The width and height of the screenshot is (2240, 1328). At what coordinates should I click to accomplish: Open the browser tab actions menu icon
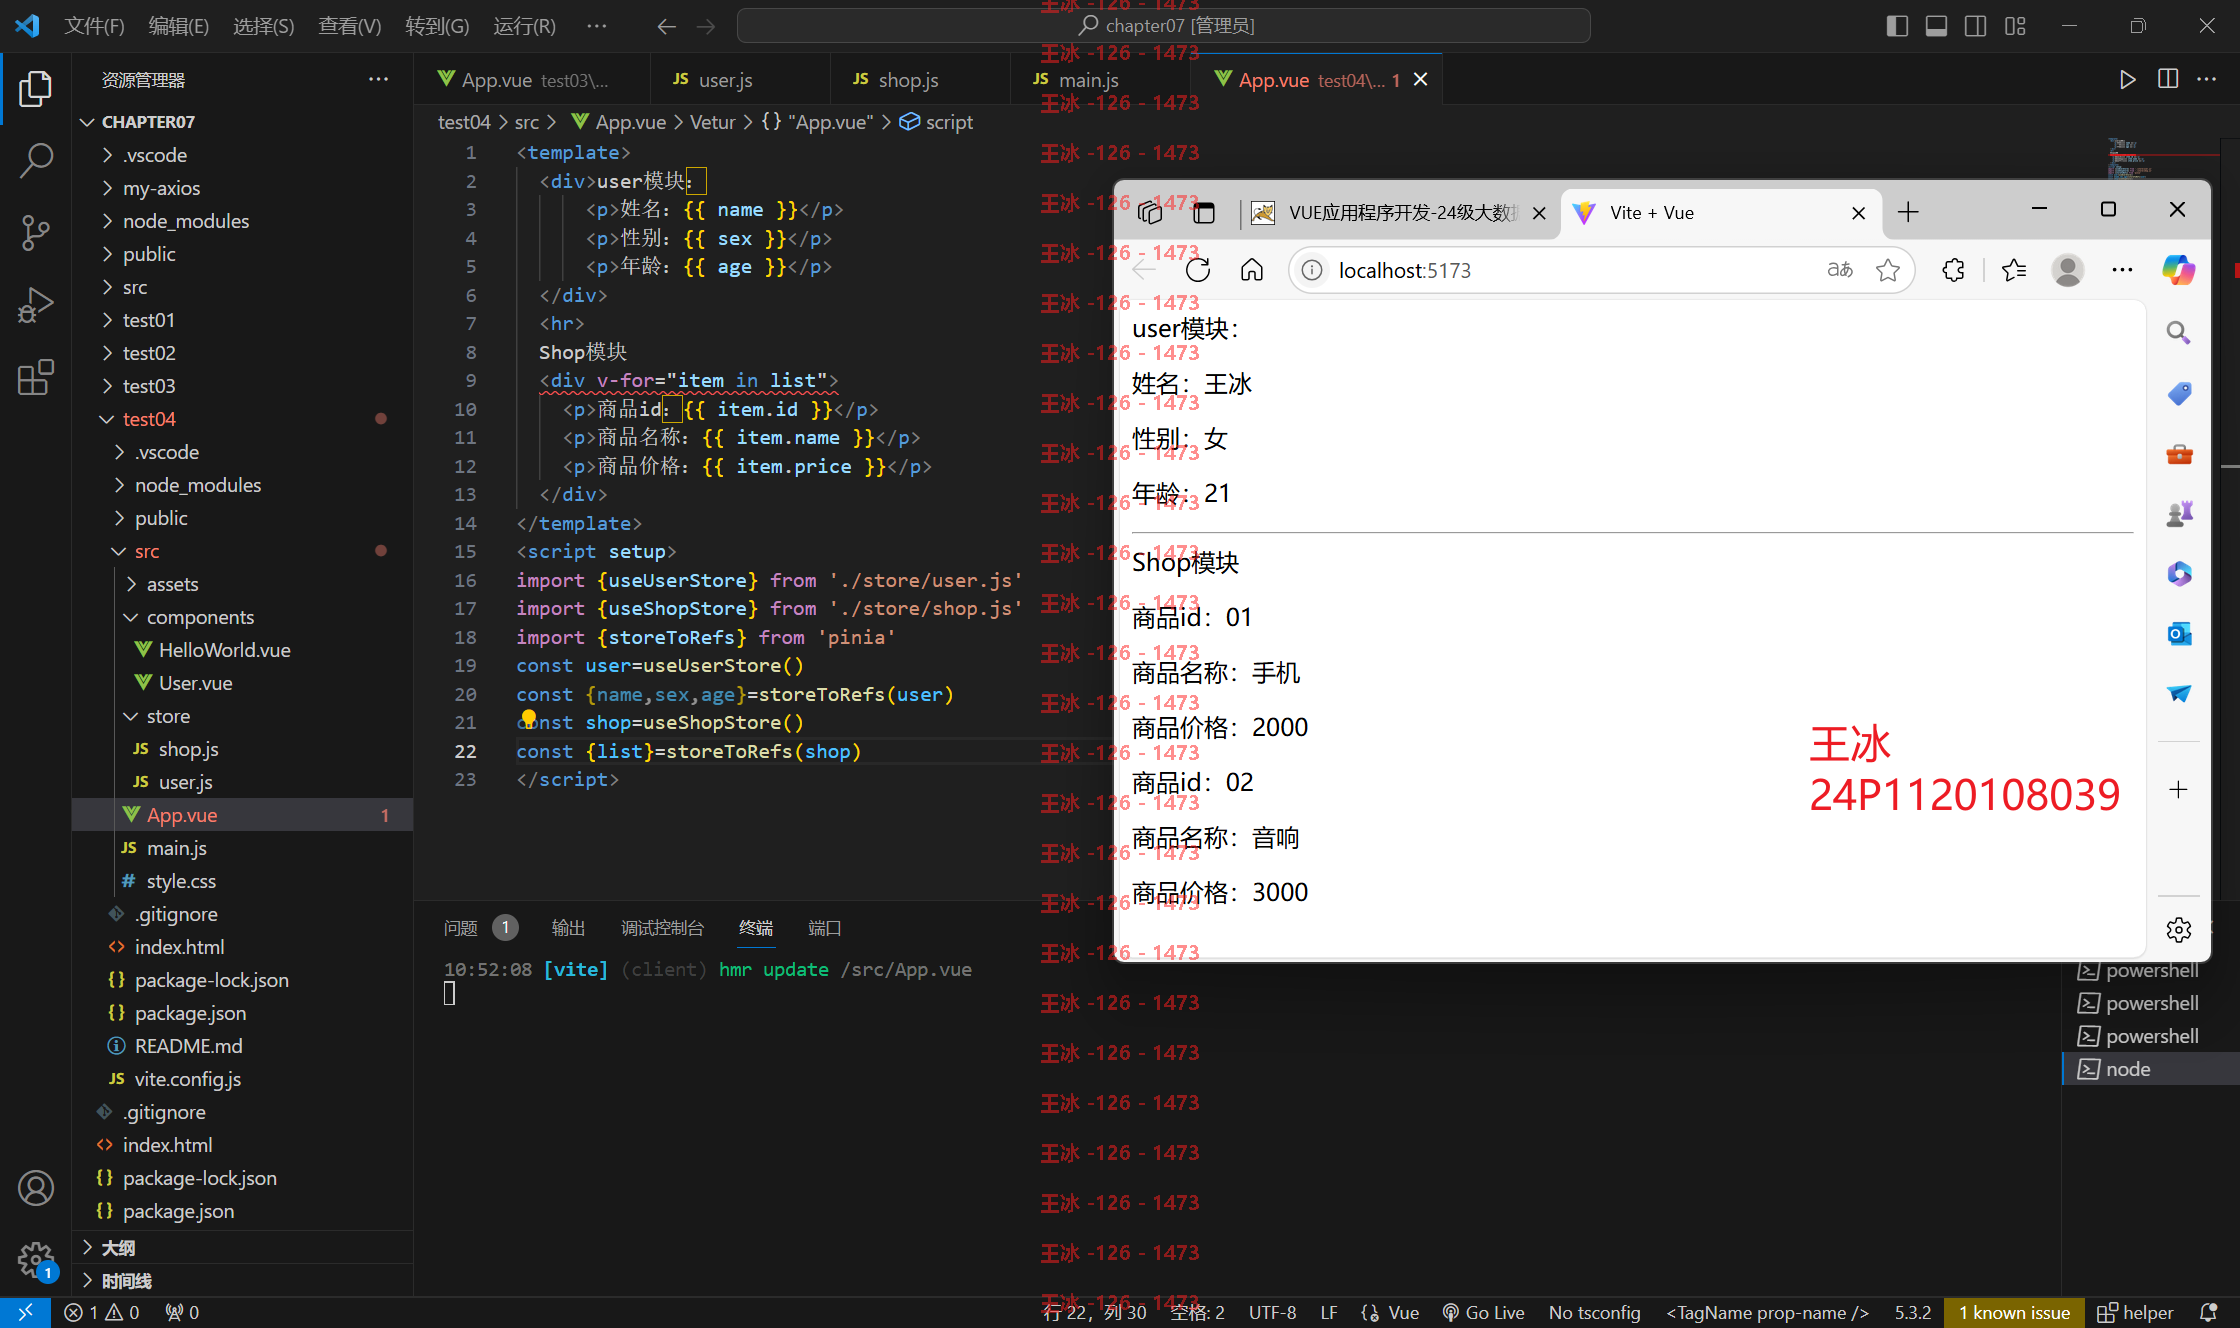pyautogui.click(x=1204, y=212)
